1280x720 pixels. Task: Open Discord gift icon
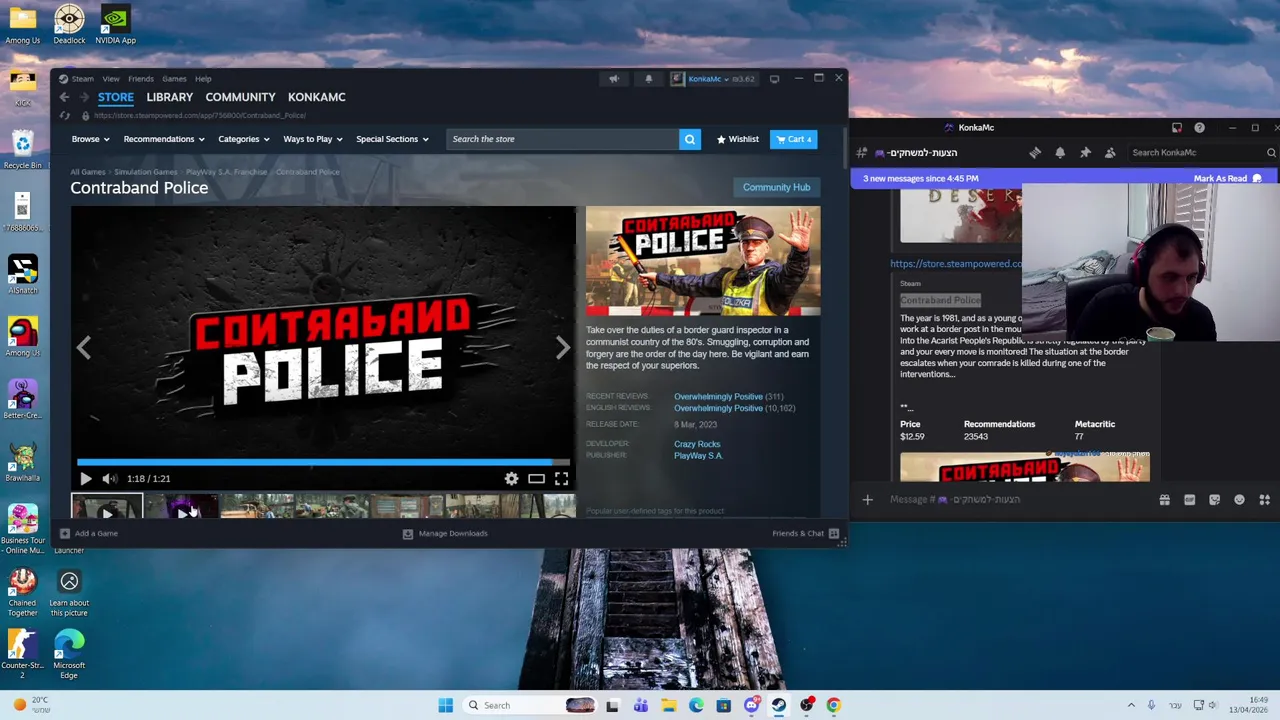click(1164, 500)
